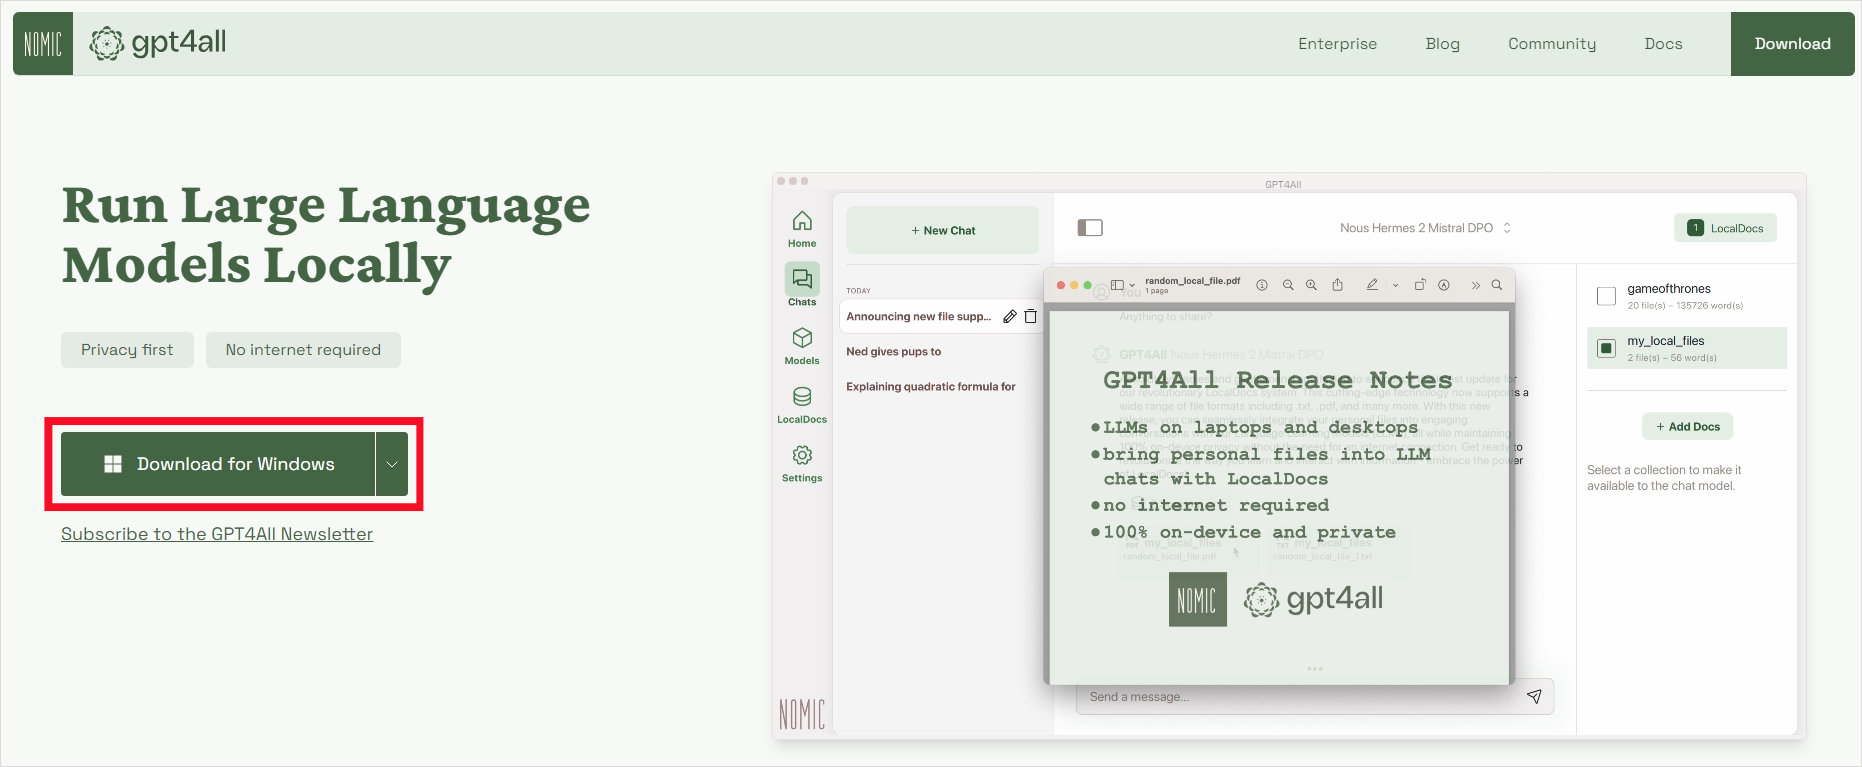Screen dimensions: 1862x767
Task: Click the Nomic logo at the sidebar bottom
Action: pyautogui.click(x=802, y=714)
